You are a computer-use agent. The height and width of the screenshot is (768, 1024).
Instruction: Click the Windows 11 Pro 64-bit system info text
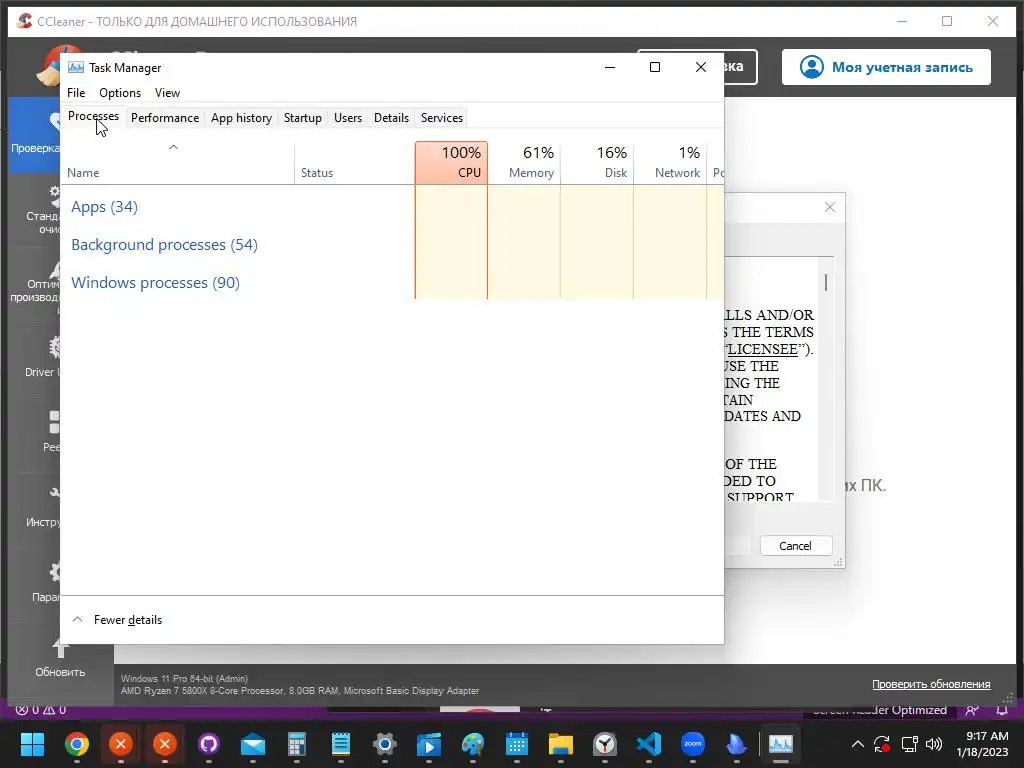click(x=184, y=679)
